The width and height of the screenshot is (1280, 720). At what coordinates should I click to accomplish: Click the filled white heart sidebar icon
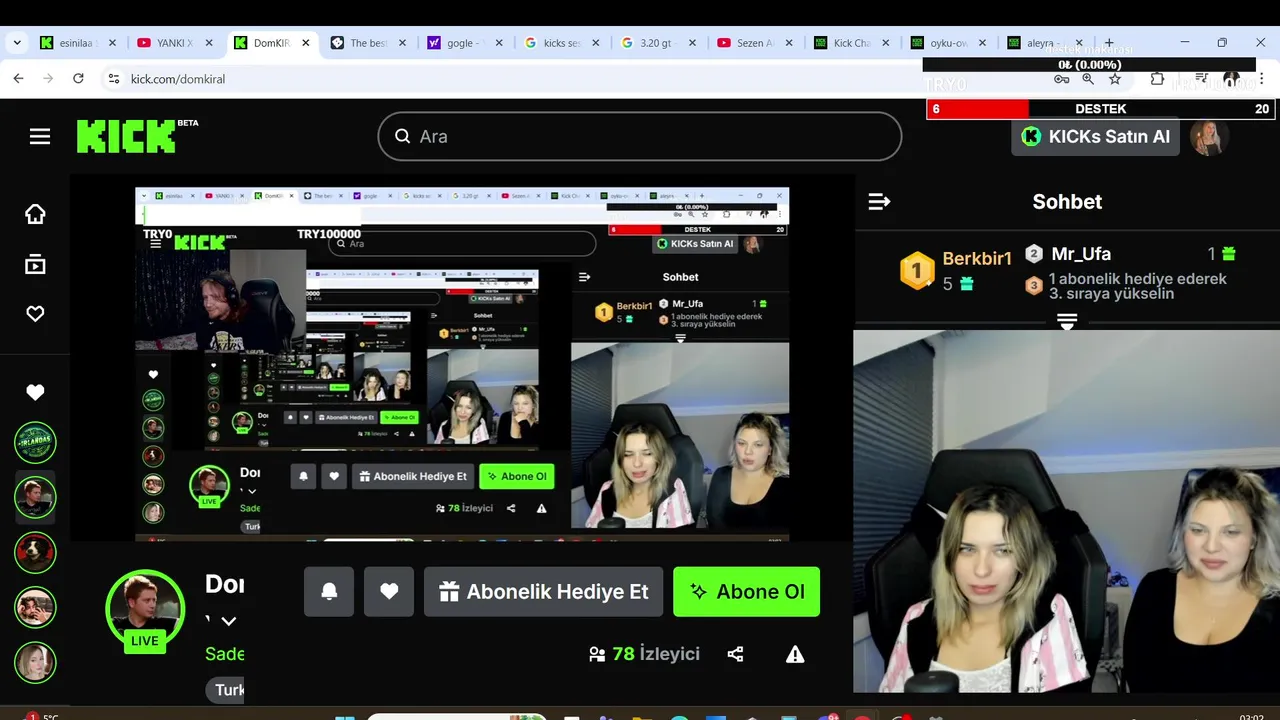[x=35, y=393]
